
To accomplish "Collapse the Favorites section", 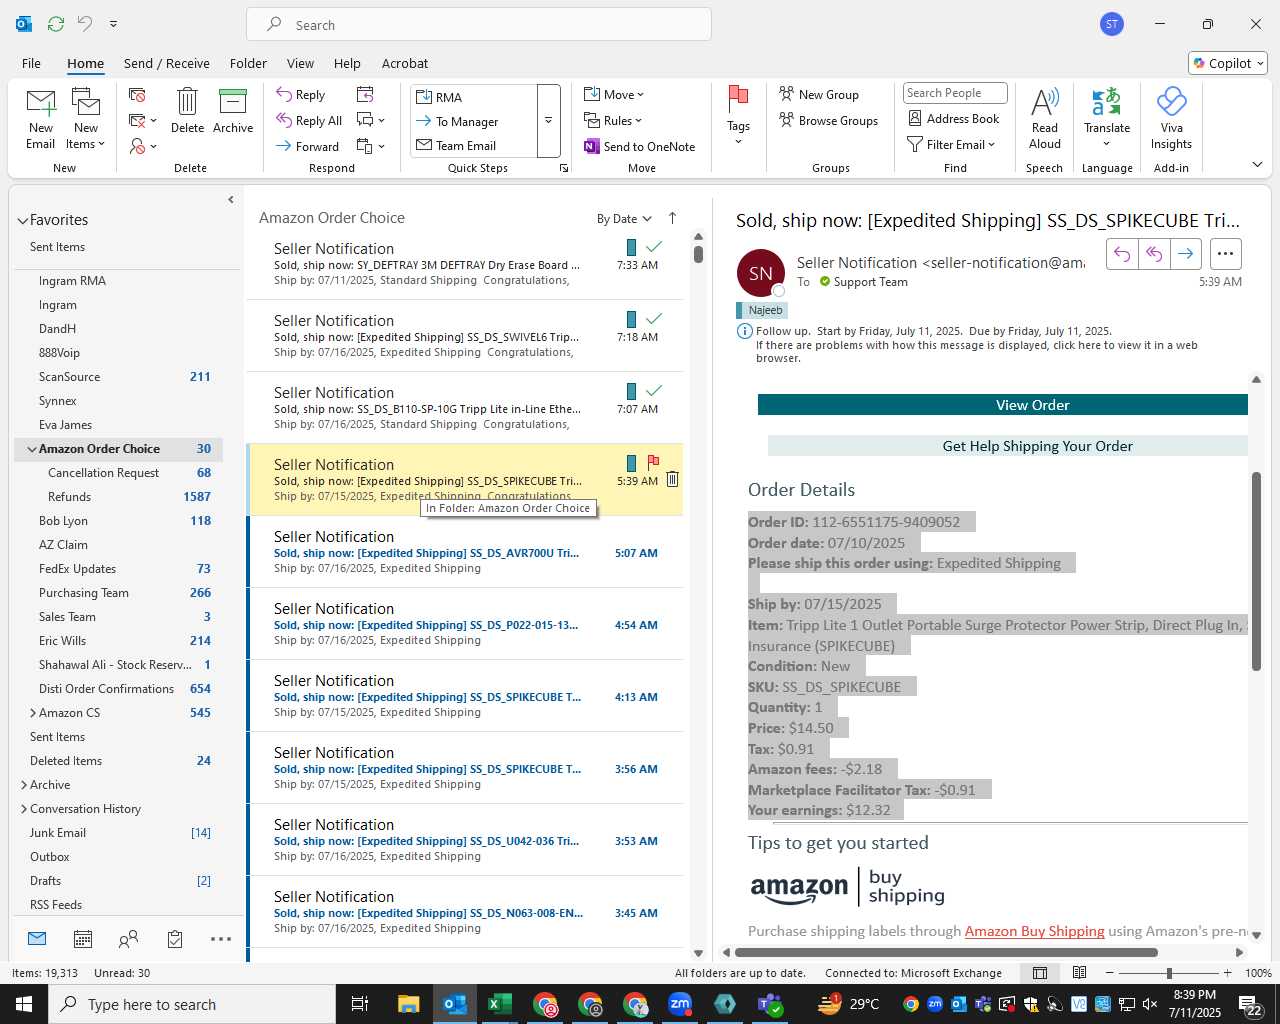I will [22, 220].
